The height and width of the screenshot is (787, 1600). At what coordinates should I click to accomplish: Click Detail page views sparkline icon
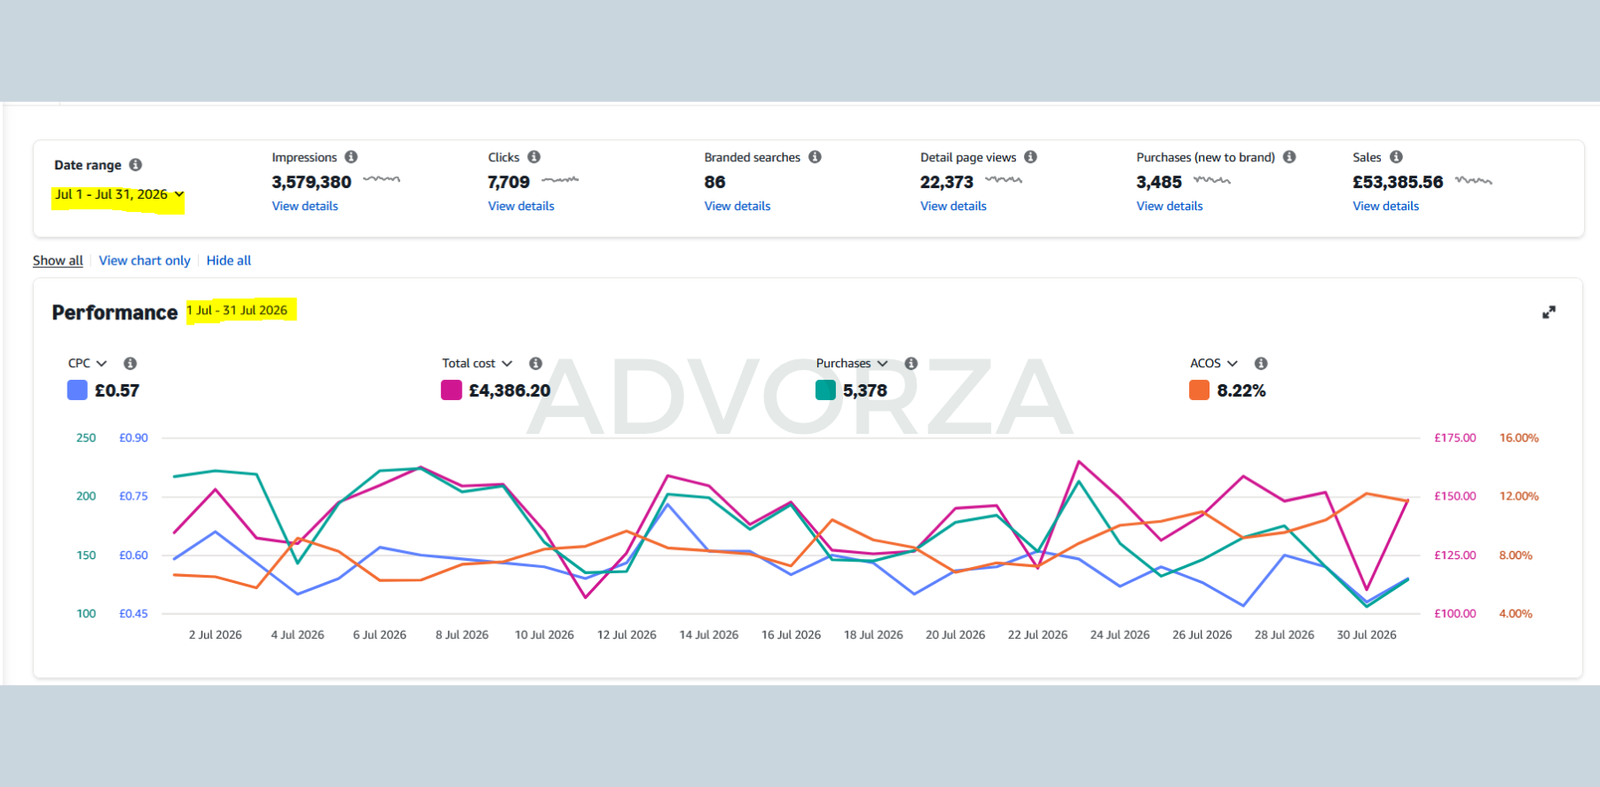pyautogui.click(x=1004, y=180)
